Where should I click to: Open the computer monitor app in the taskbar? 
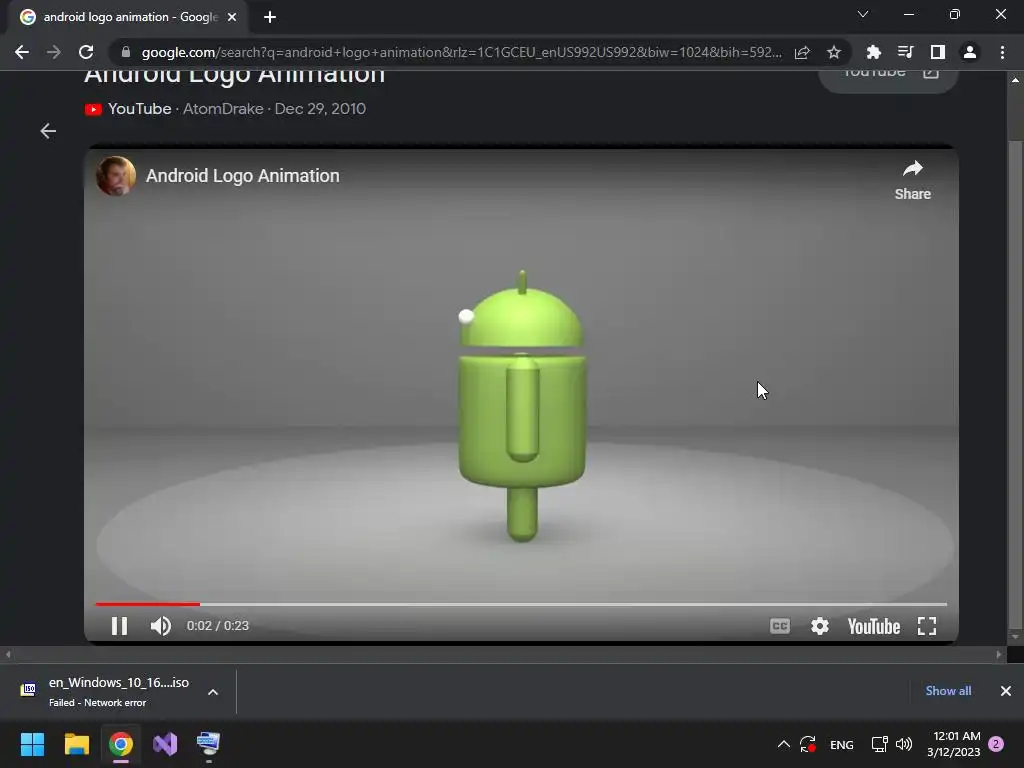pyautogui.click(x=209, y=744)
